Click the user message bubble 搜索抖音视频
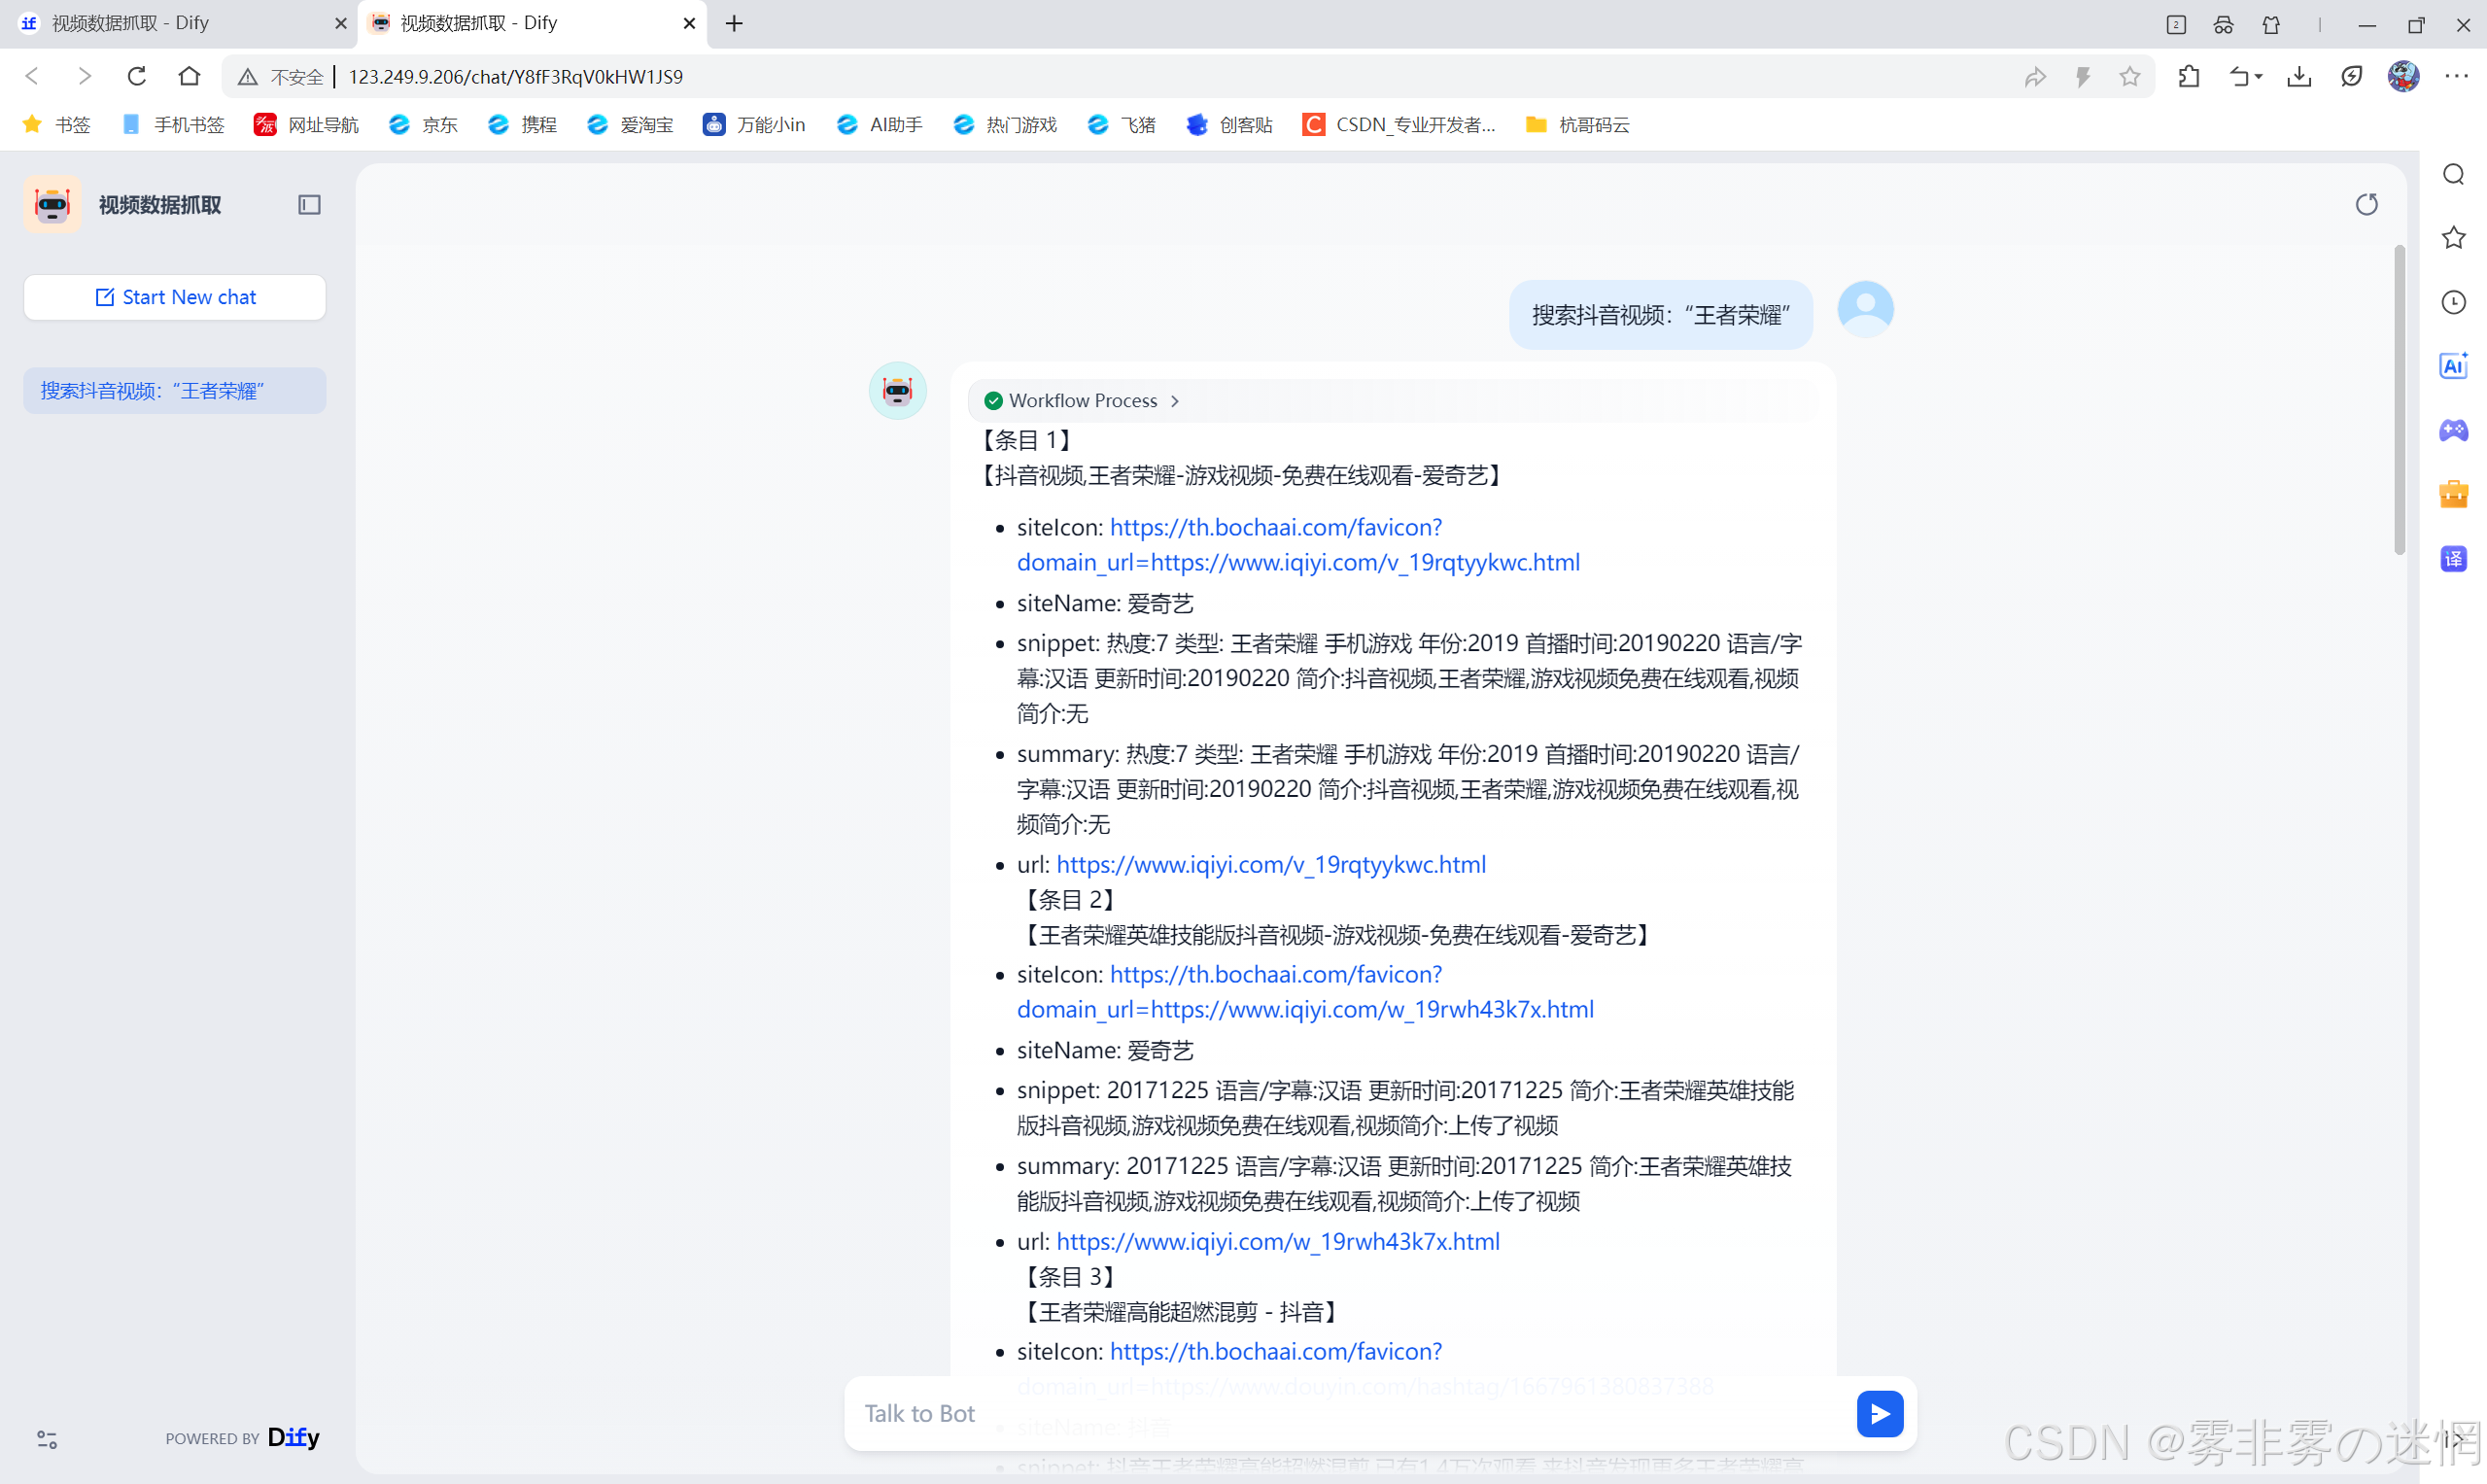The width and height of the screenshot is (2487, 1484). click(1660, 315)
